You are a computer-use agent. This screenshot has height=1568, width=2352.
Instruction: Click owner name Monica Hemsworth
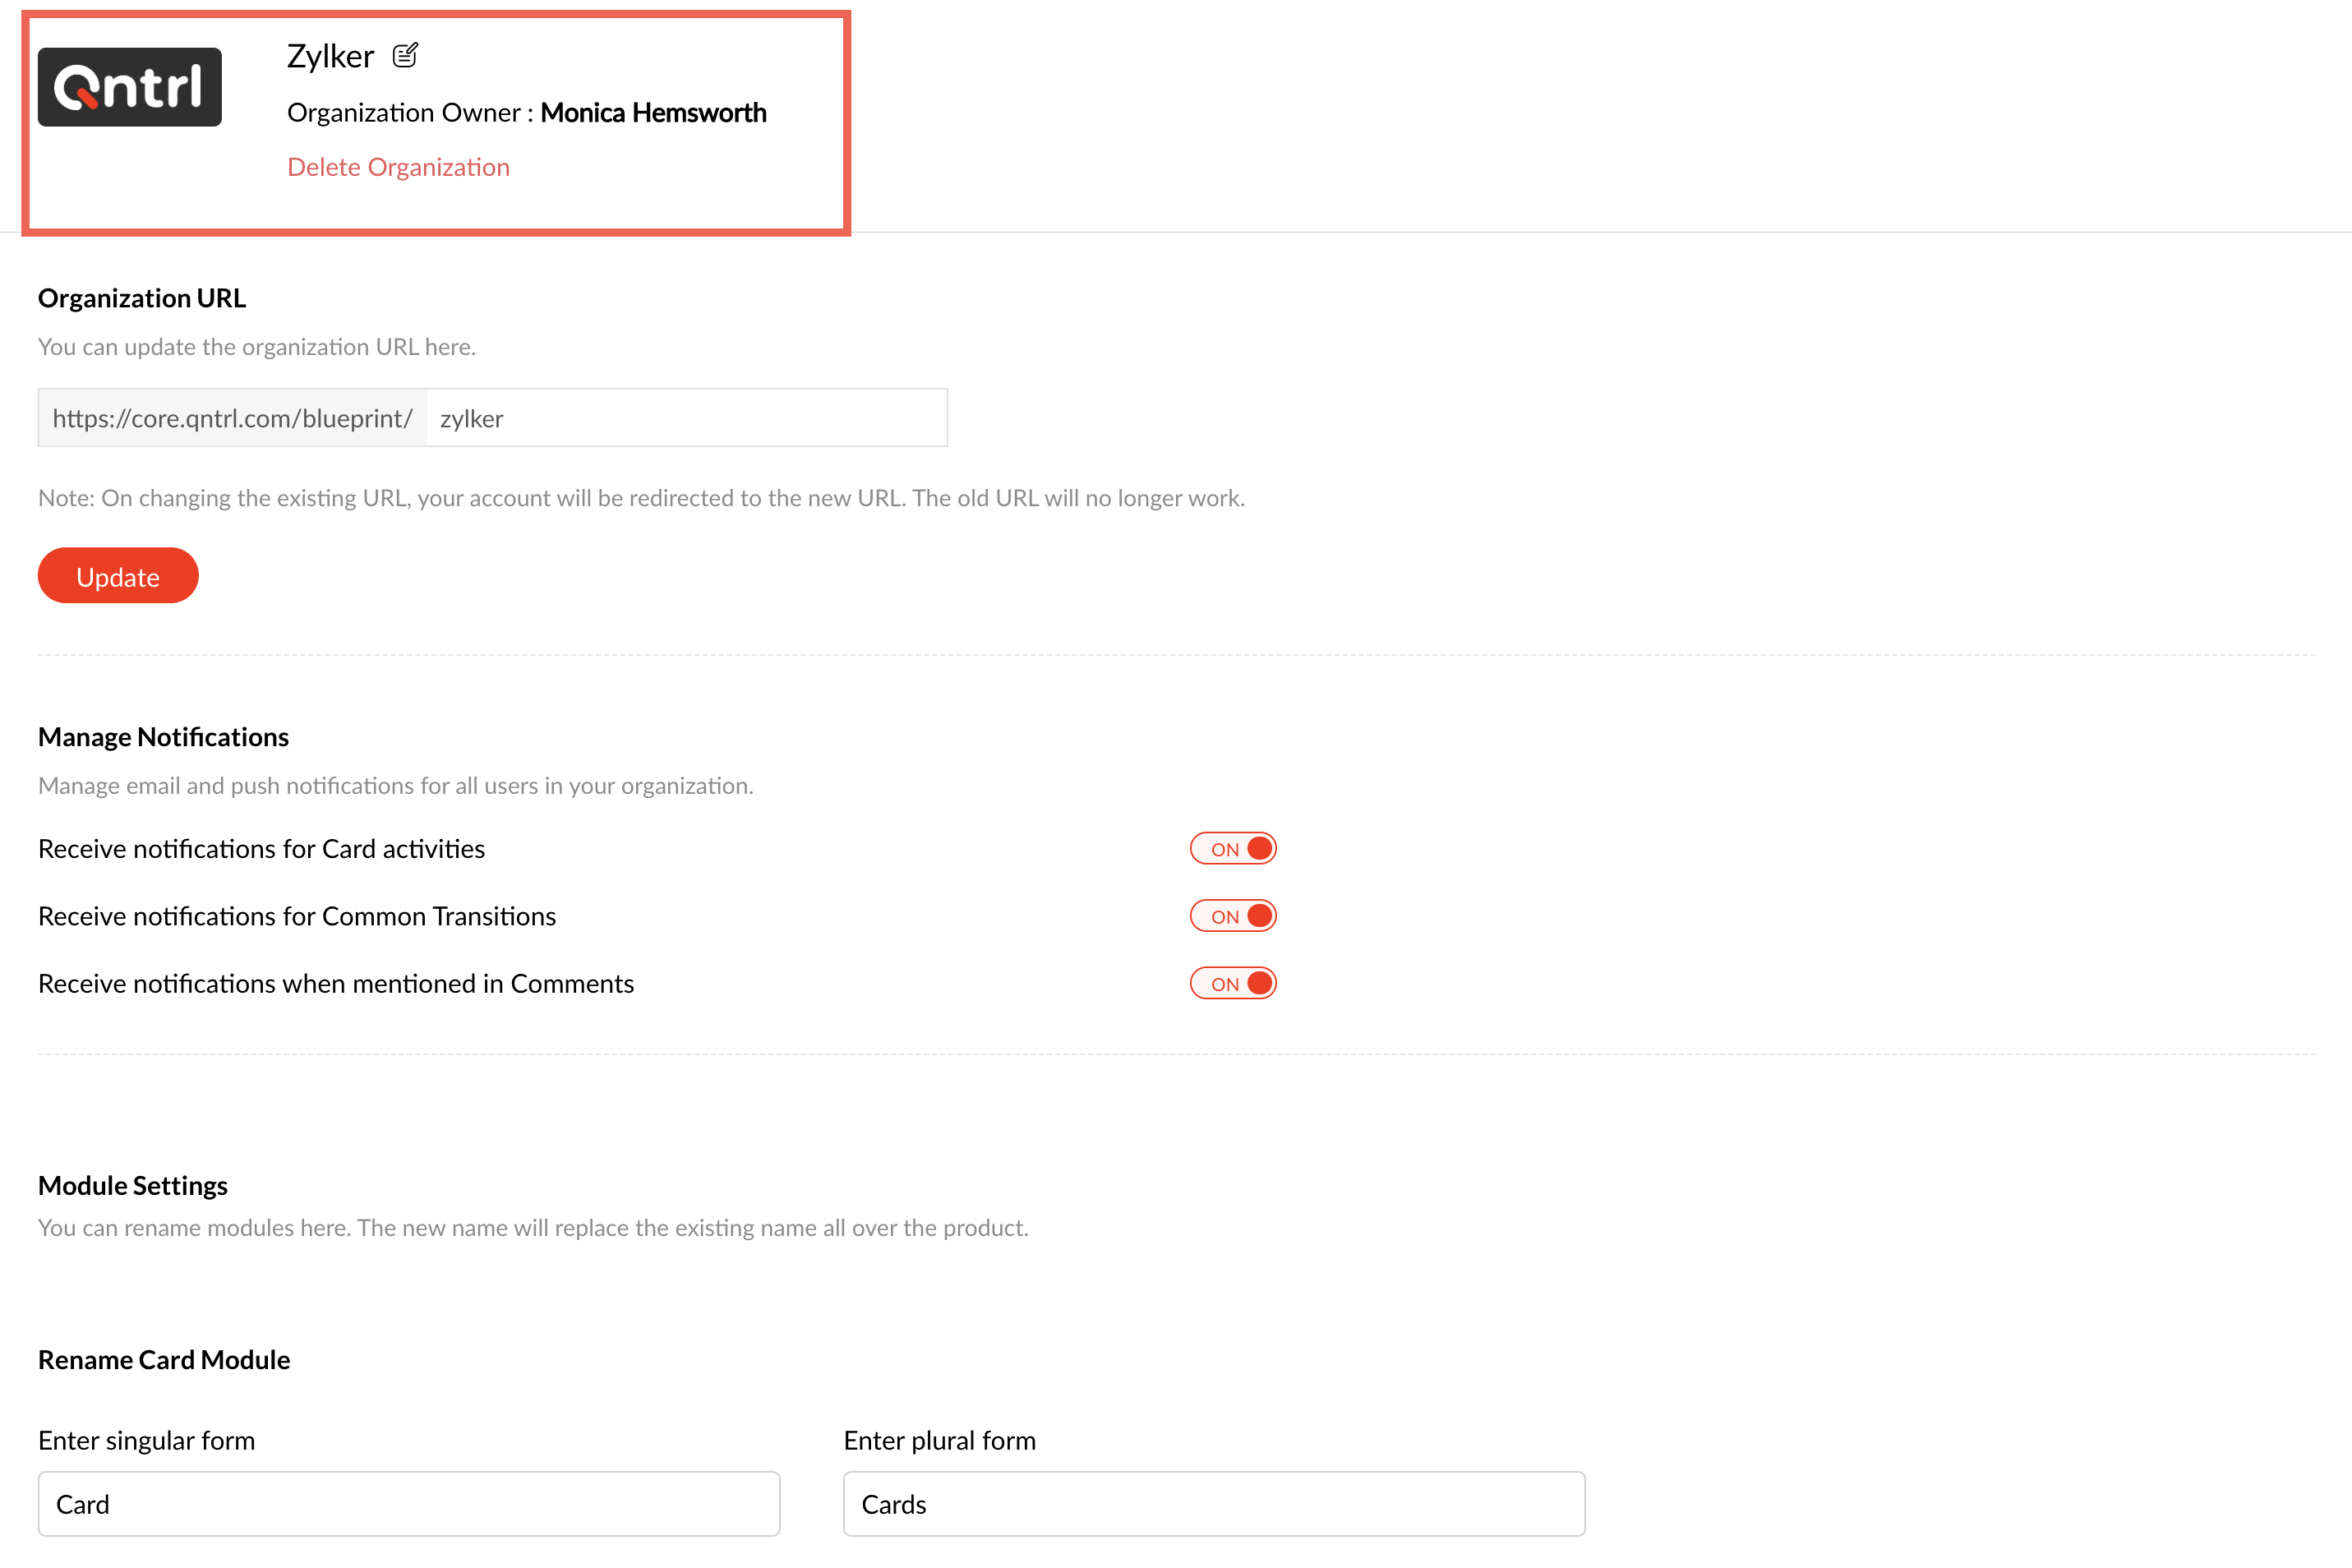pos(653,113)
